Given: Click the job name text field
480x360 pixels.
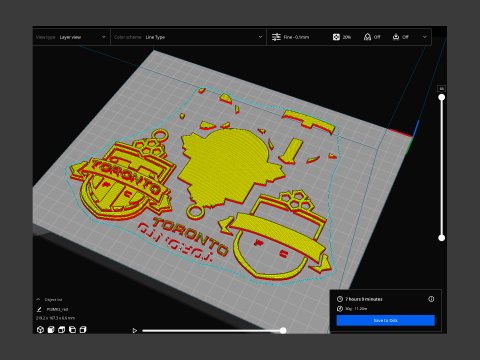Looking at the screenshot, I should tap(57, 309).
